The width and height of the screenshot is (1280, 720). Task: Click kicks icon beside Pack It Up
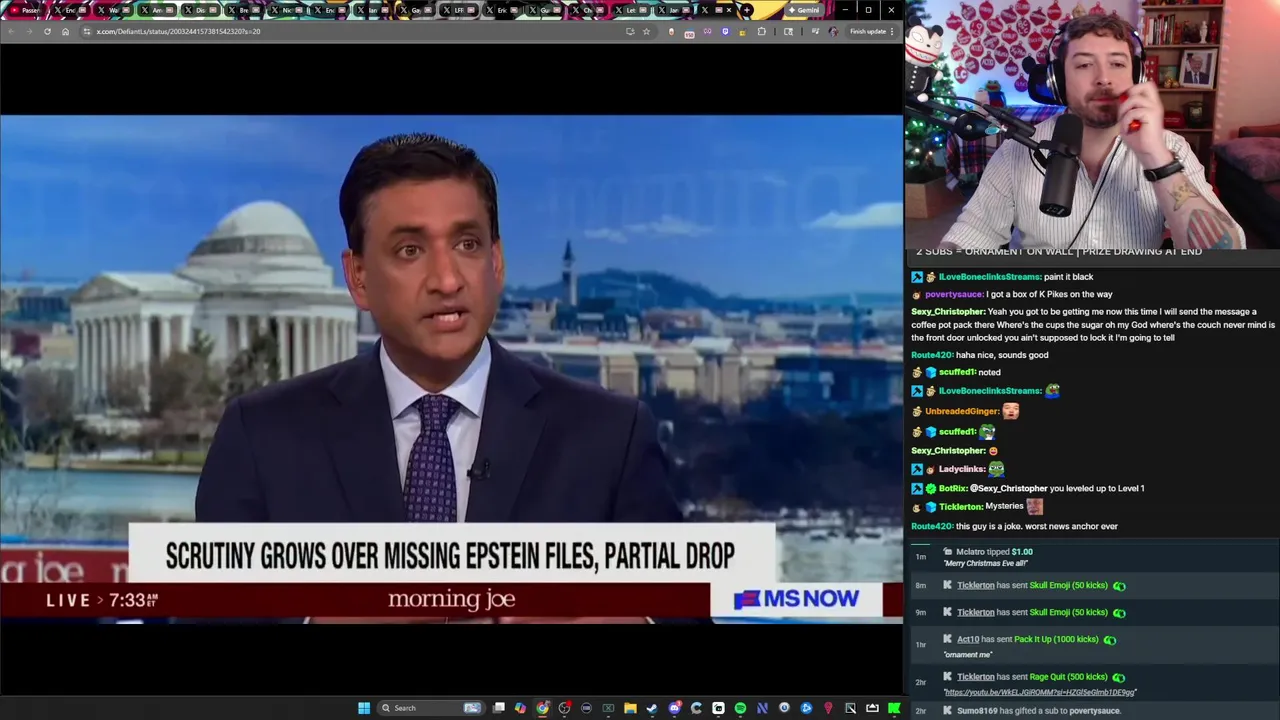coord(1110,640)
